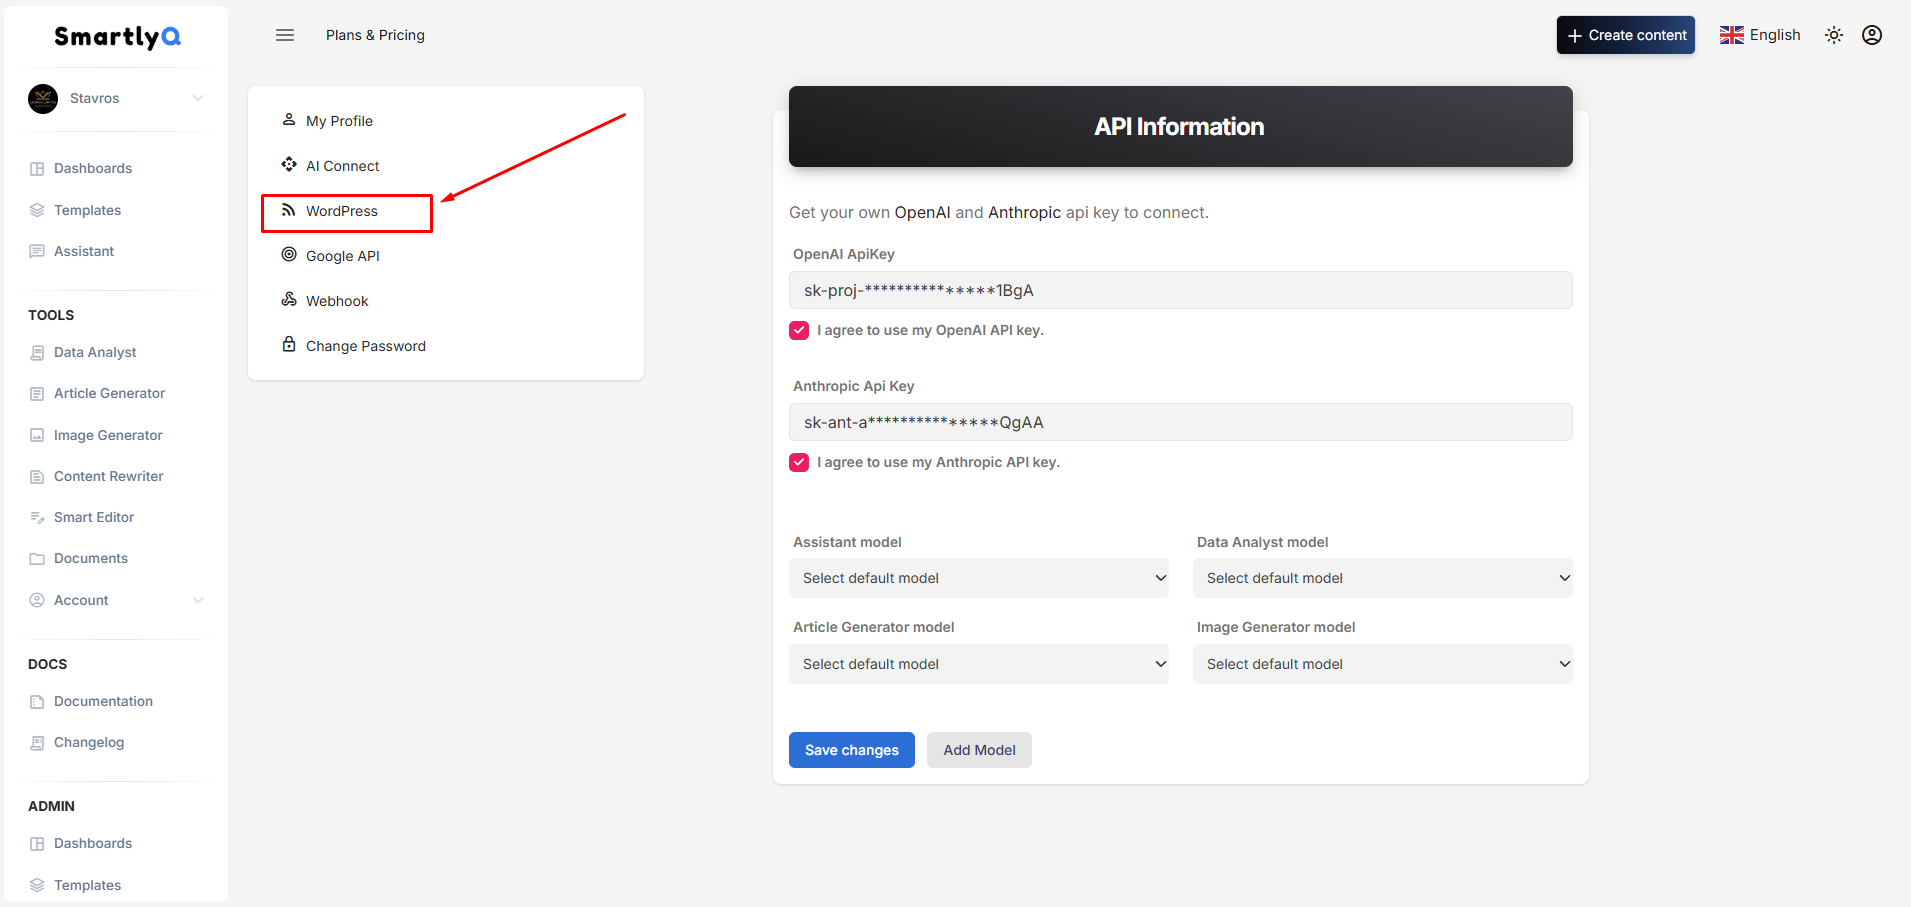Viewport: 1911px width, 907px height.
Task: Click the Save changes button
Action: coord(852,750)
